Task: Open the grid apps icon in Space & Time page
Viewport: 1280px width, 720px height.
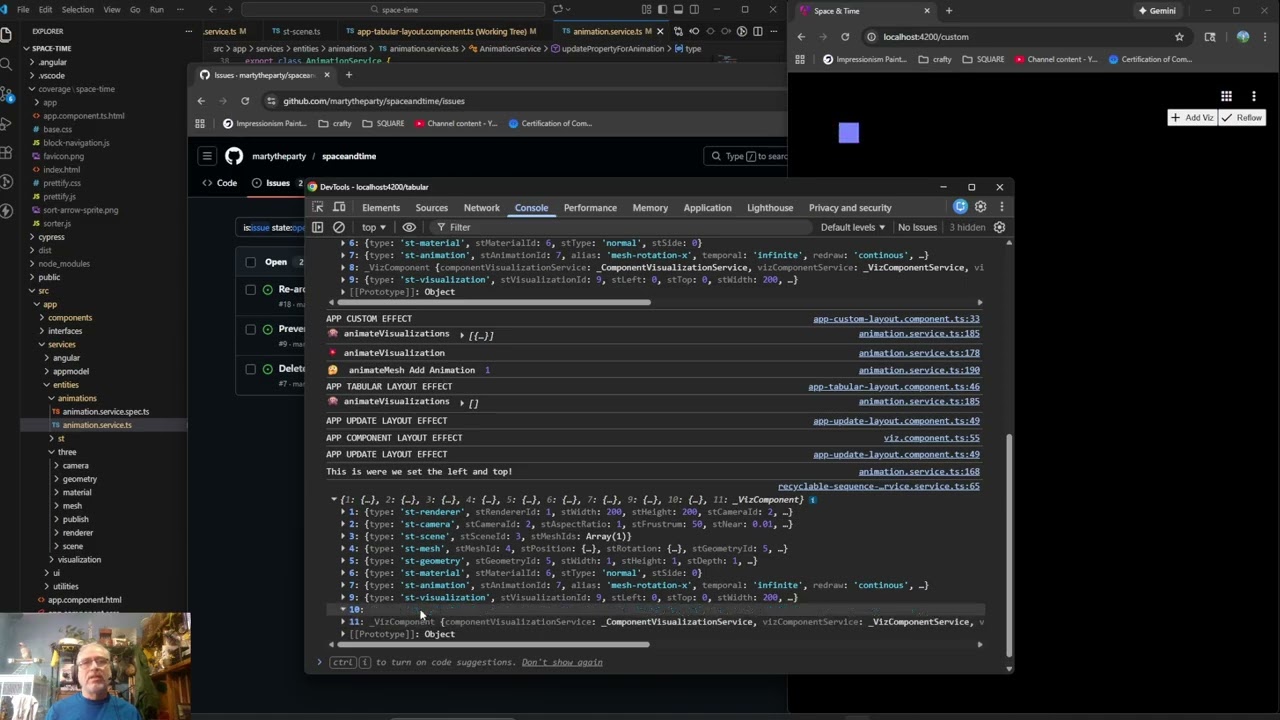Action: point(1226,96)
